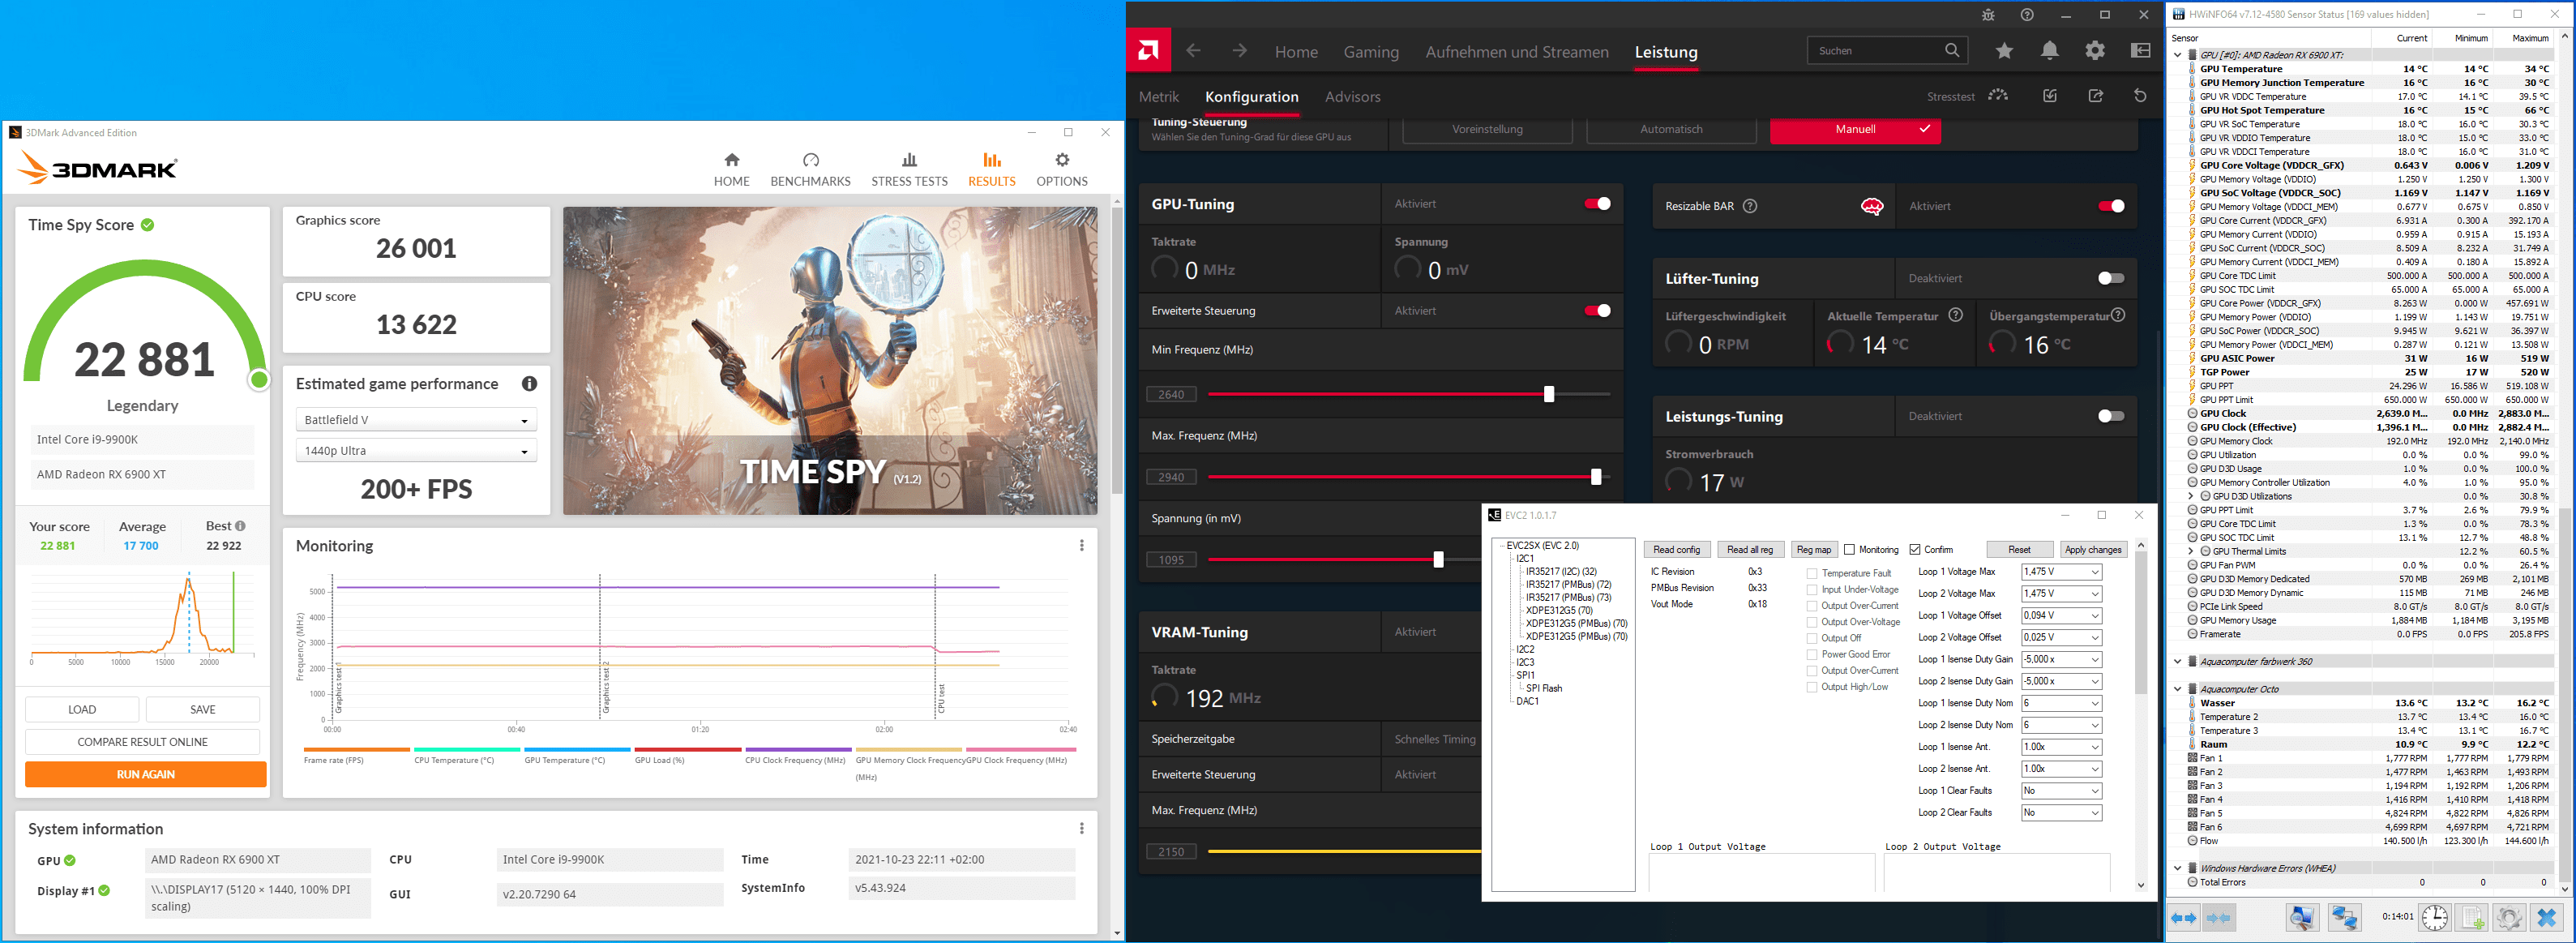Switch to the Metrik sub-tab

[1159, 97]
